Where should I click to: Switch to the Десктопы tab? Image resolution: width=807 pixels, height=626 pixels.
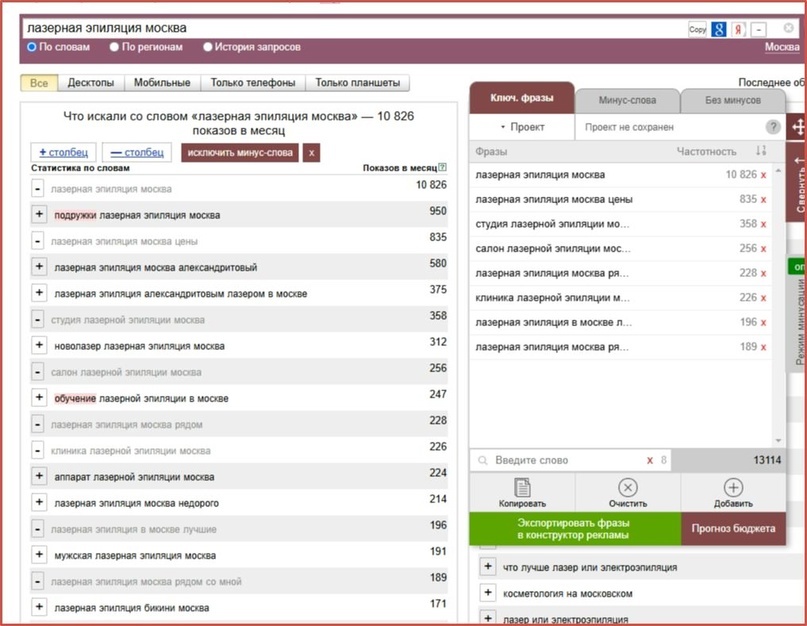tap(91, 83)
